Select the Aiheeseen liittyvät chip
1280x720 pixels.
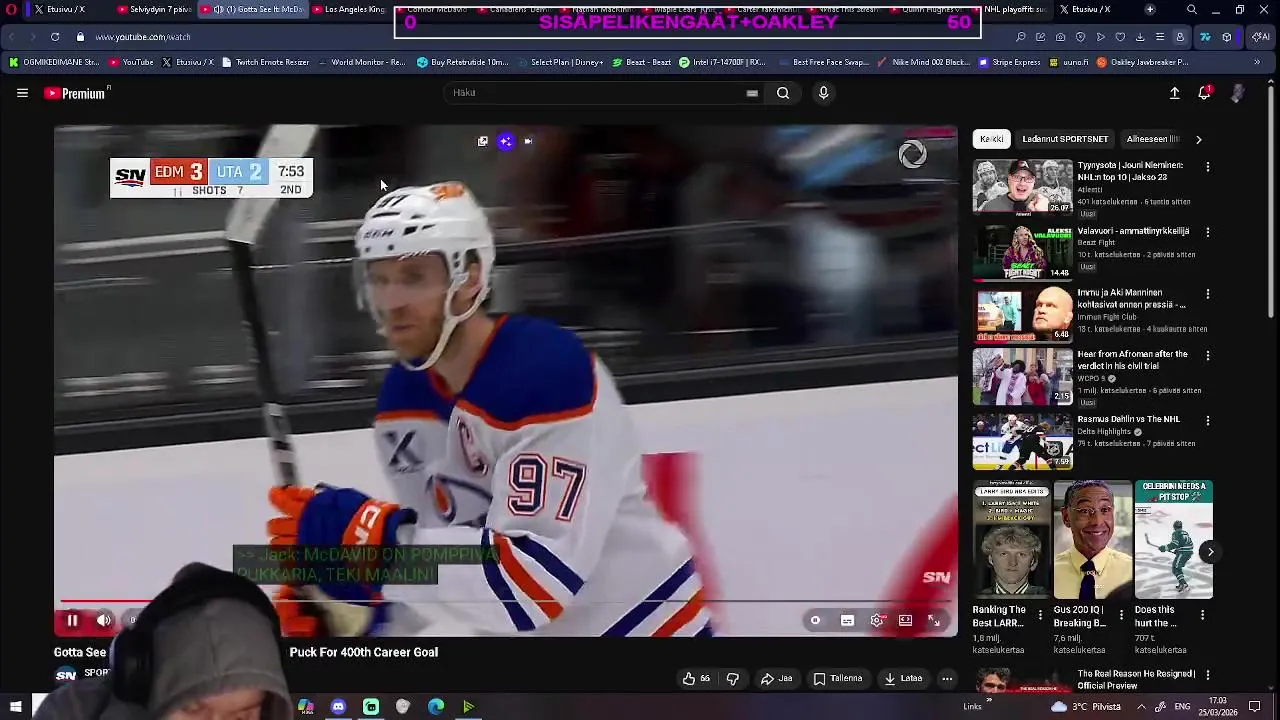[x=1152, y=139]
